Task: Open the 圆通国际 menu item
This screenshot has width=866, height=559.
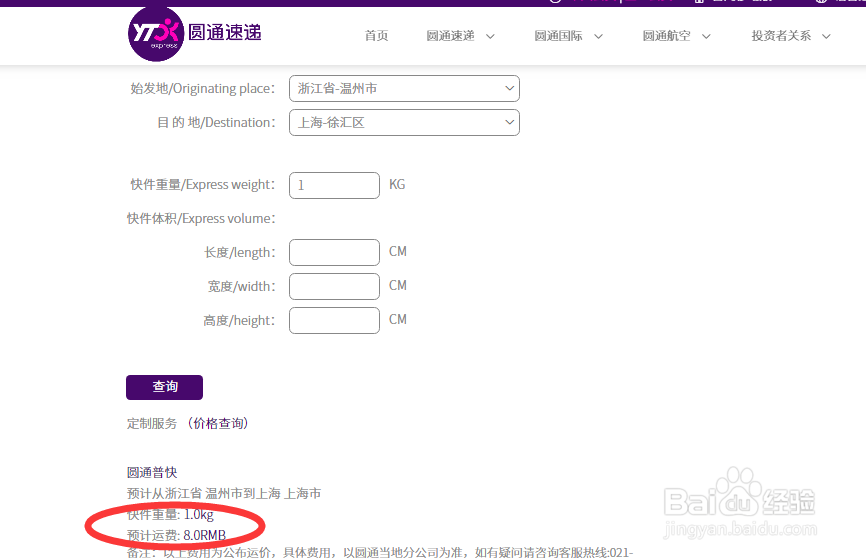Action: 558,36
